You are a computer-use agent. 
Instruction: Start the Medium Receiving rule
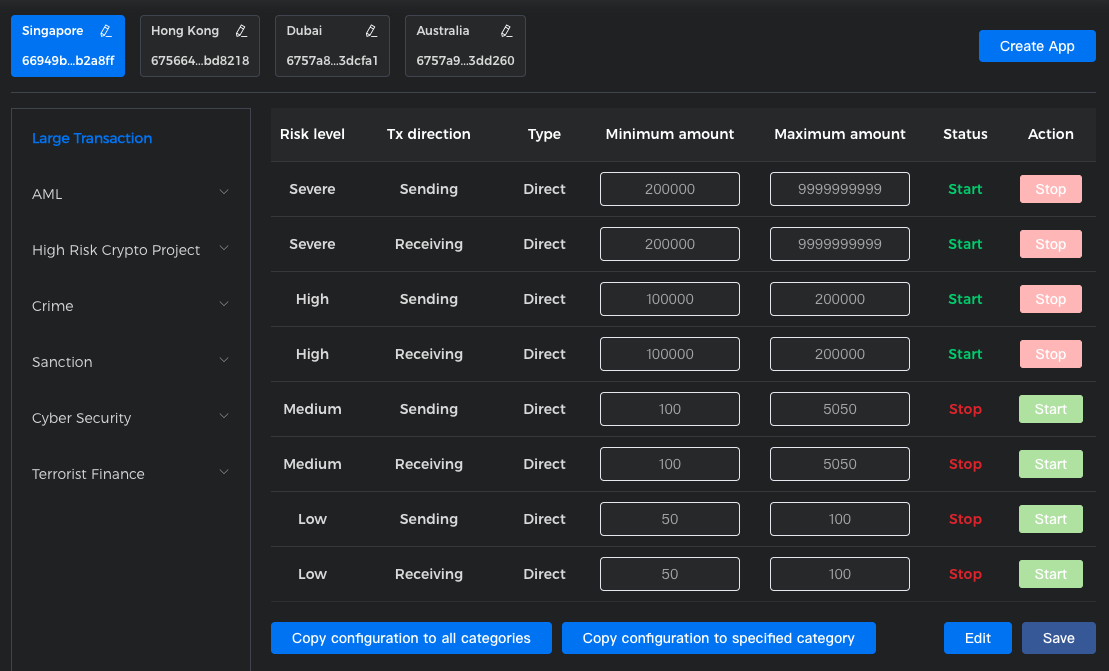point(1050,464)
